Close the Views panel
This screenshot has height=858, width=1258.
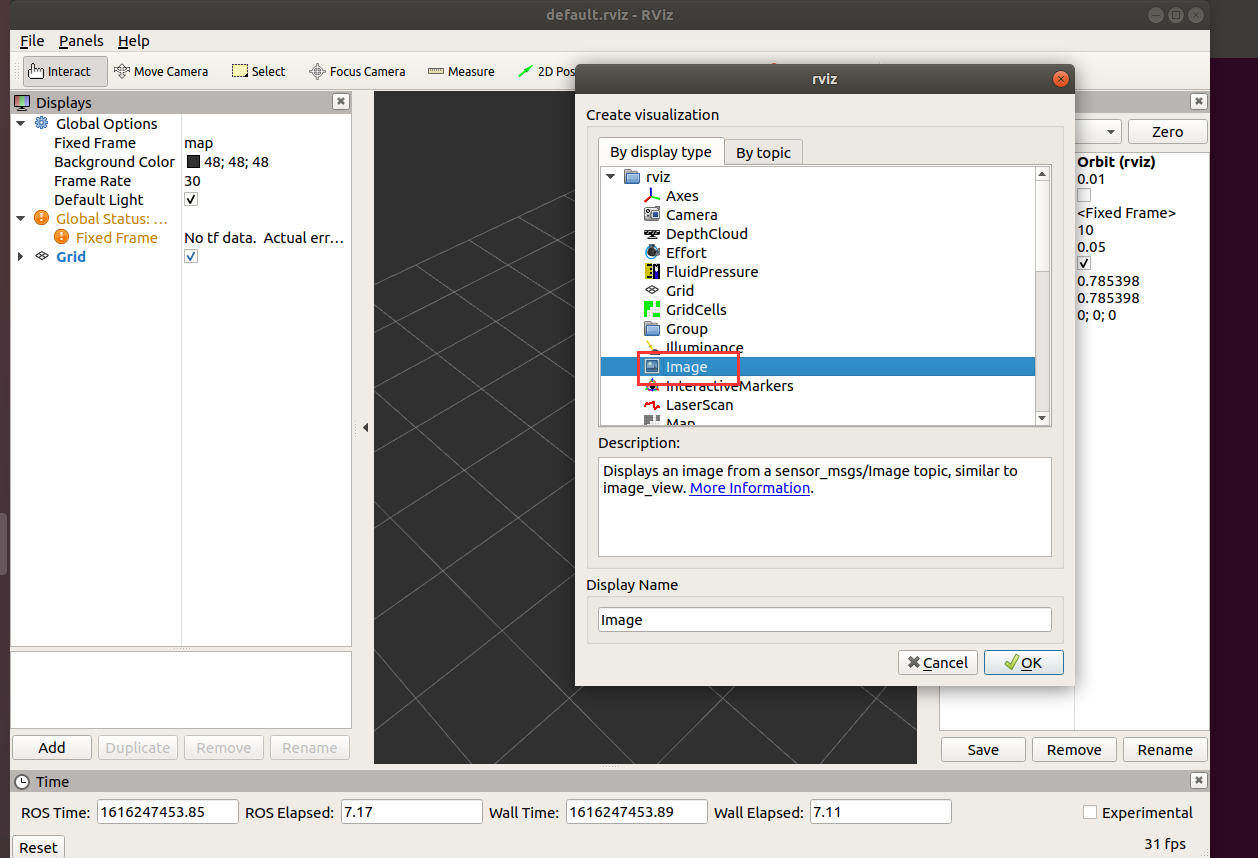[1198, 101]
